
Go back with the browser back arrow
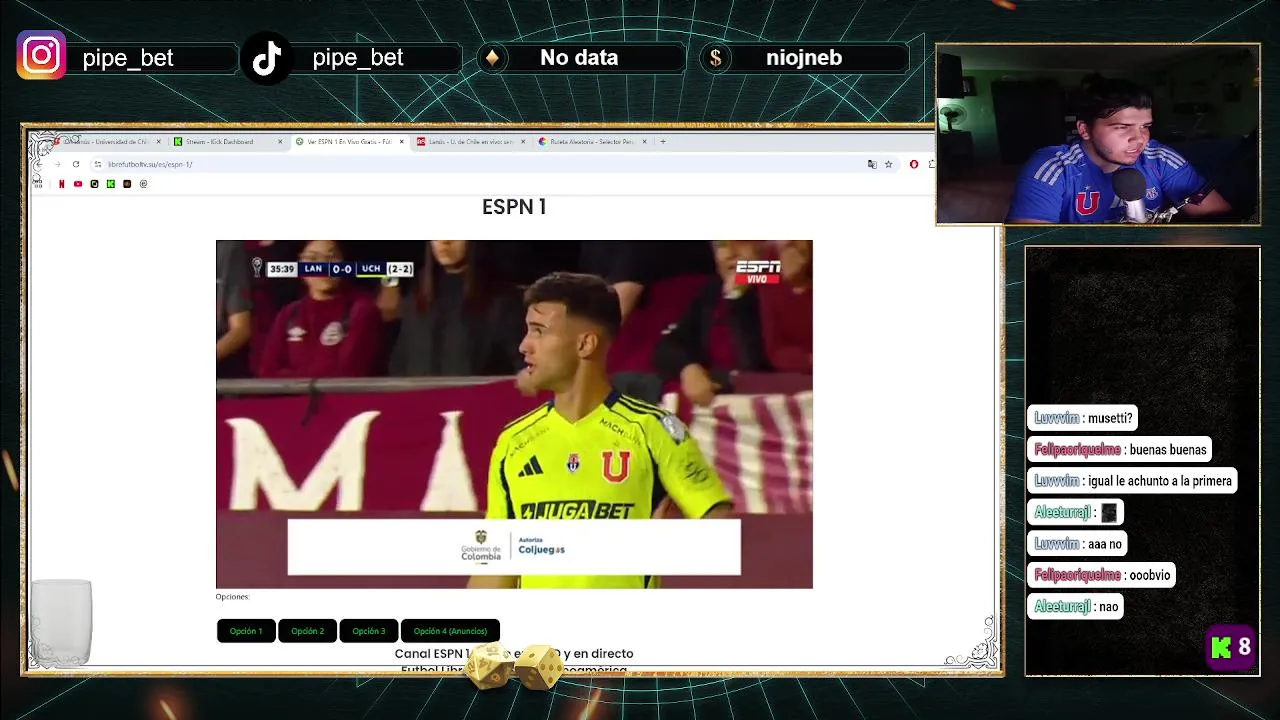(x=39, y=164)
